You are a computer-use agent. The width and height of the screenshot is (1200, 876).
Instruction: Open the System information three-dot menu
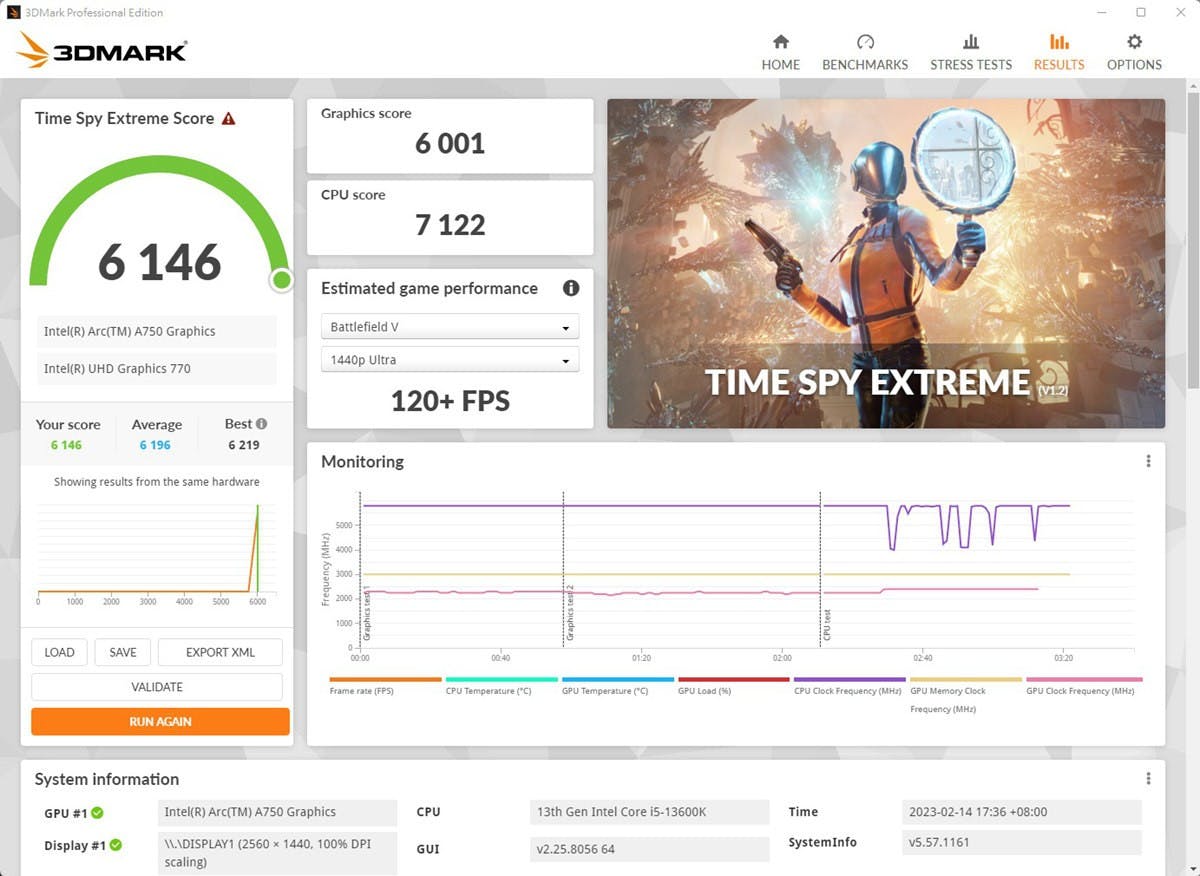[1148, 779]
